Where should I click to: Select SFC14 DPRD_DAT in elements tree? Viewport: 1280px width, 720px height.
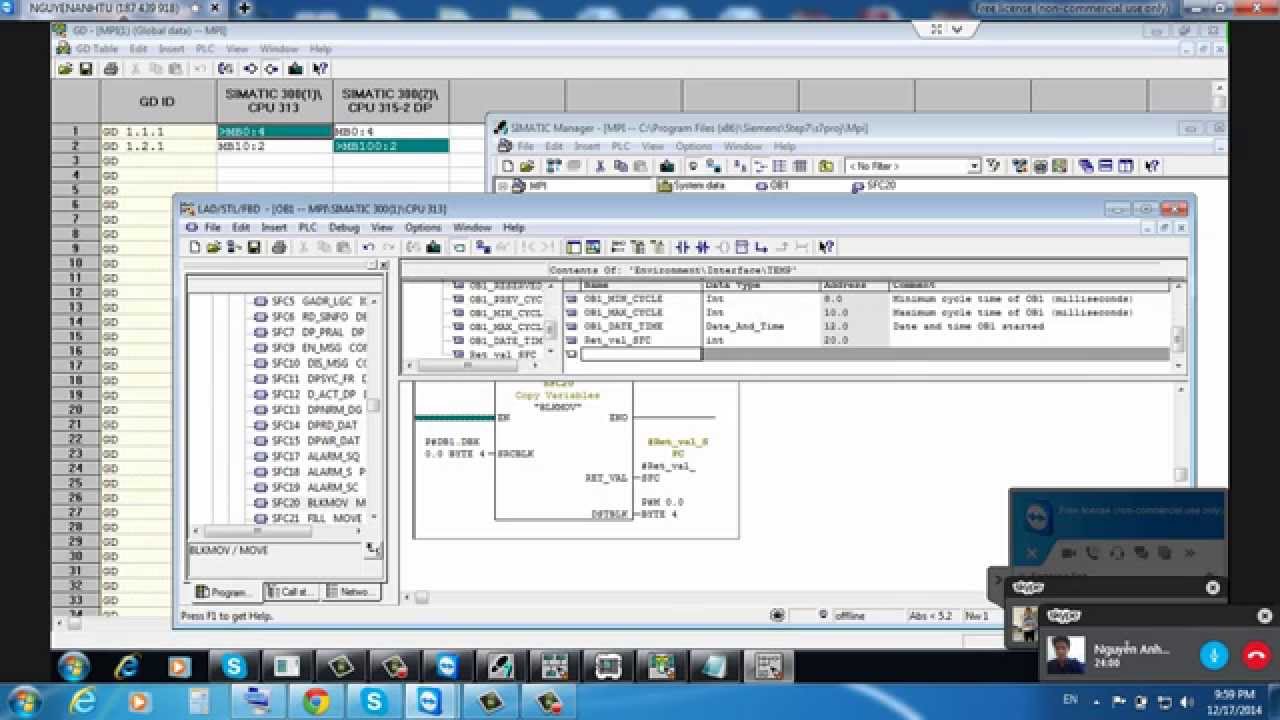tap(306, 425)
